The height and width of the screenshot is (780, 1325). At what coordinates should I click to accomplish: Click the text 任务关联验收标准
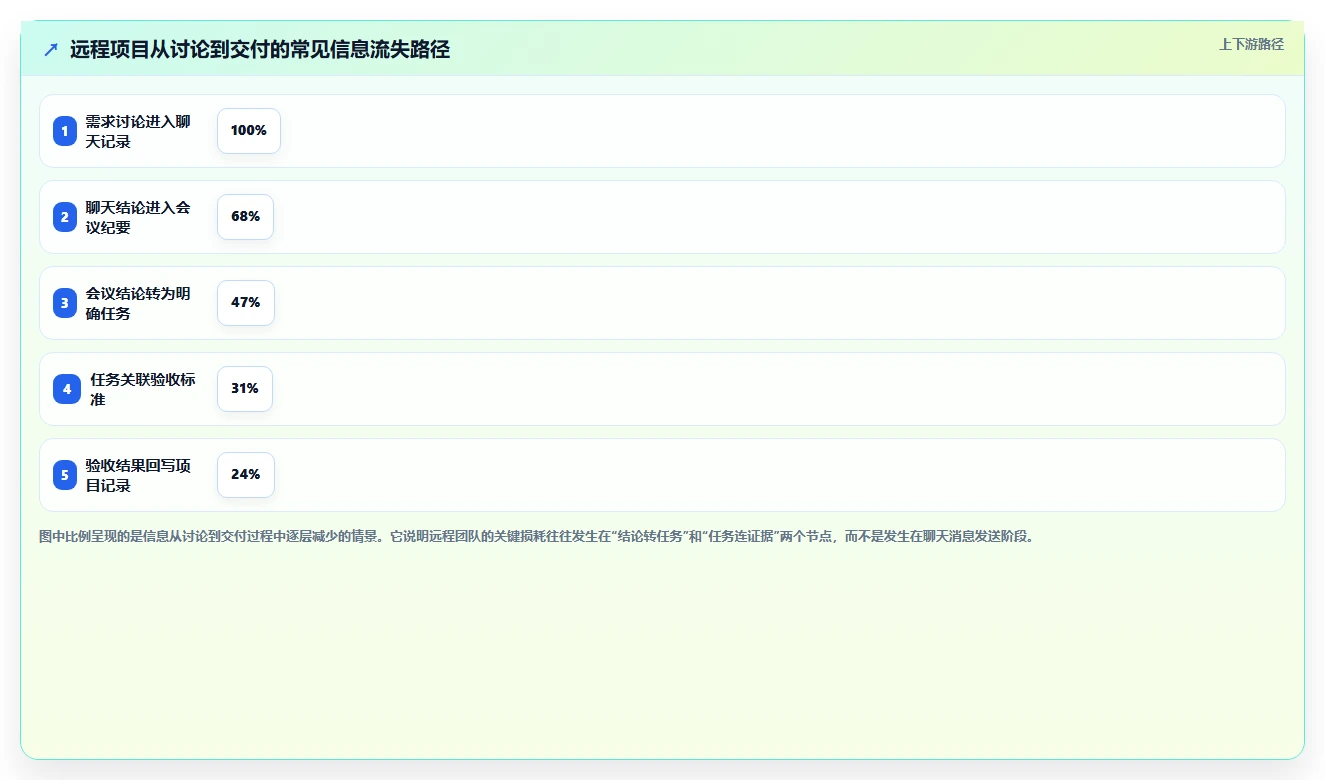pyautogui.click(x=143, y=389)
